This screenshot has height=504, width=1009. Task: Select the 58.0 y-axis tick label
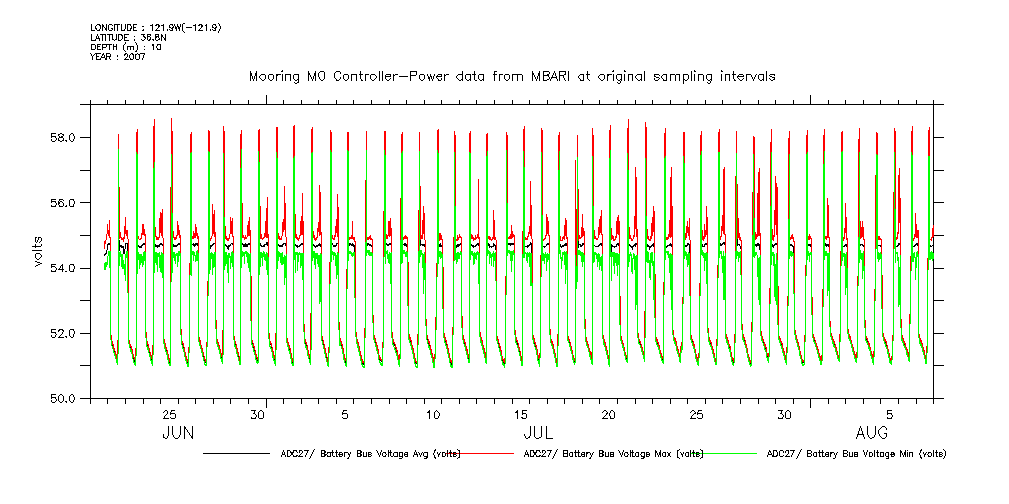tap(66, 137)
